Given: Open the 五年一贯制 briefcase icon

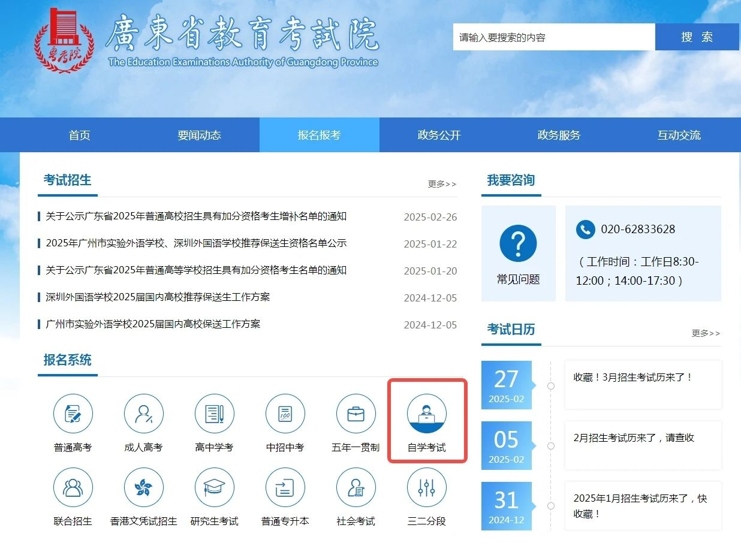Looking at the screenshot, I should point(356,414).
